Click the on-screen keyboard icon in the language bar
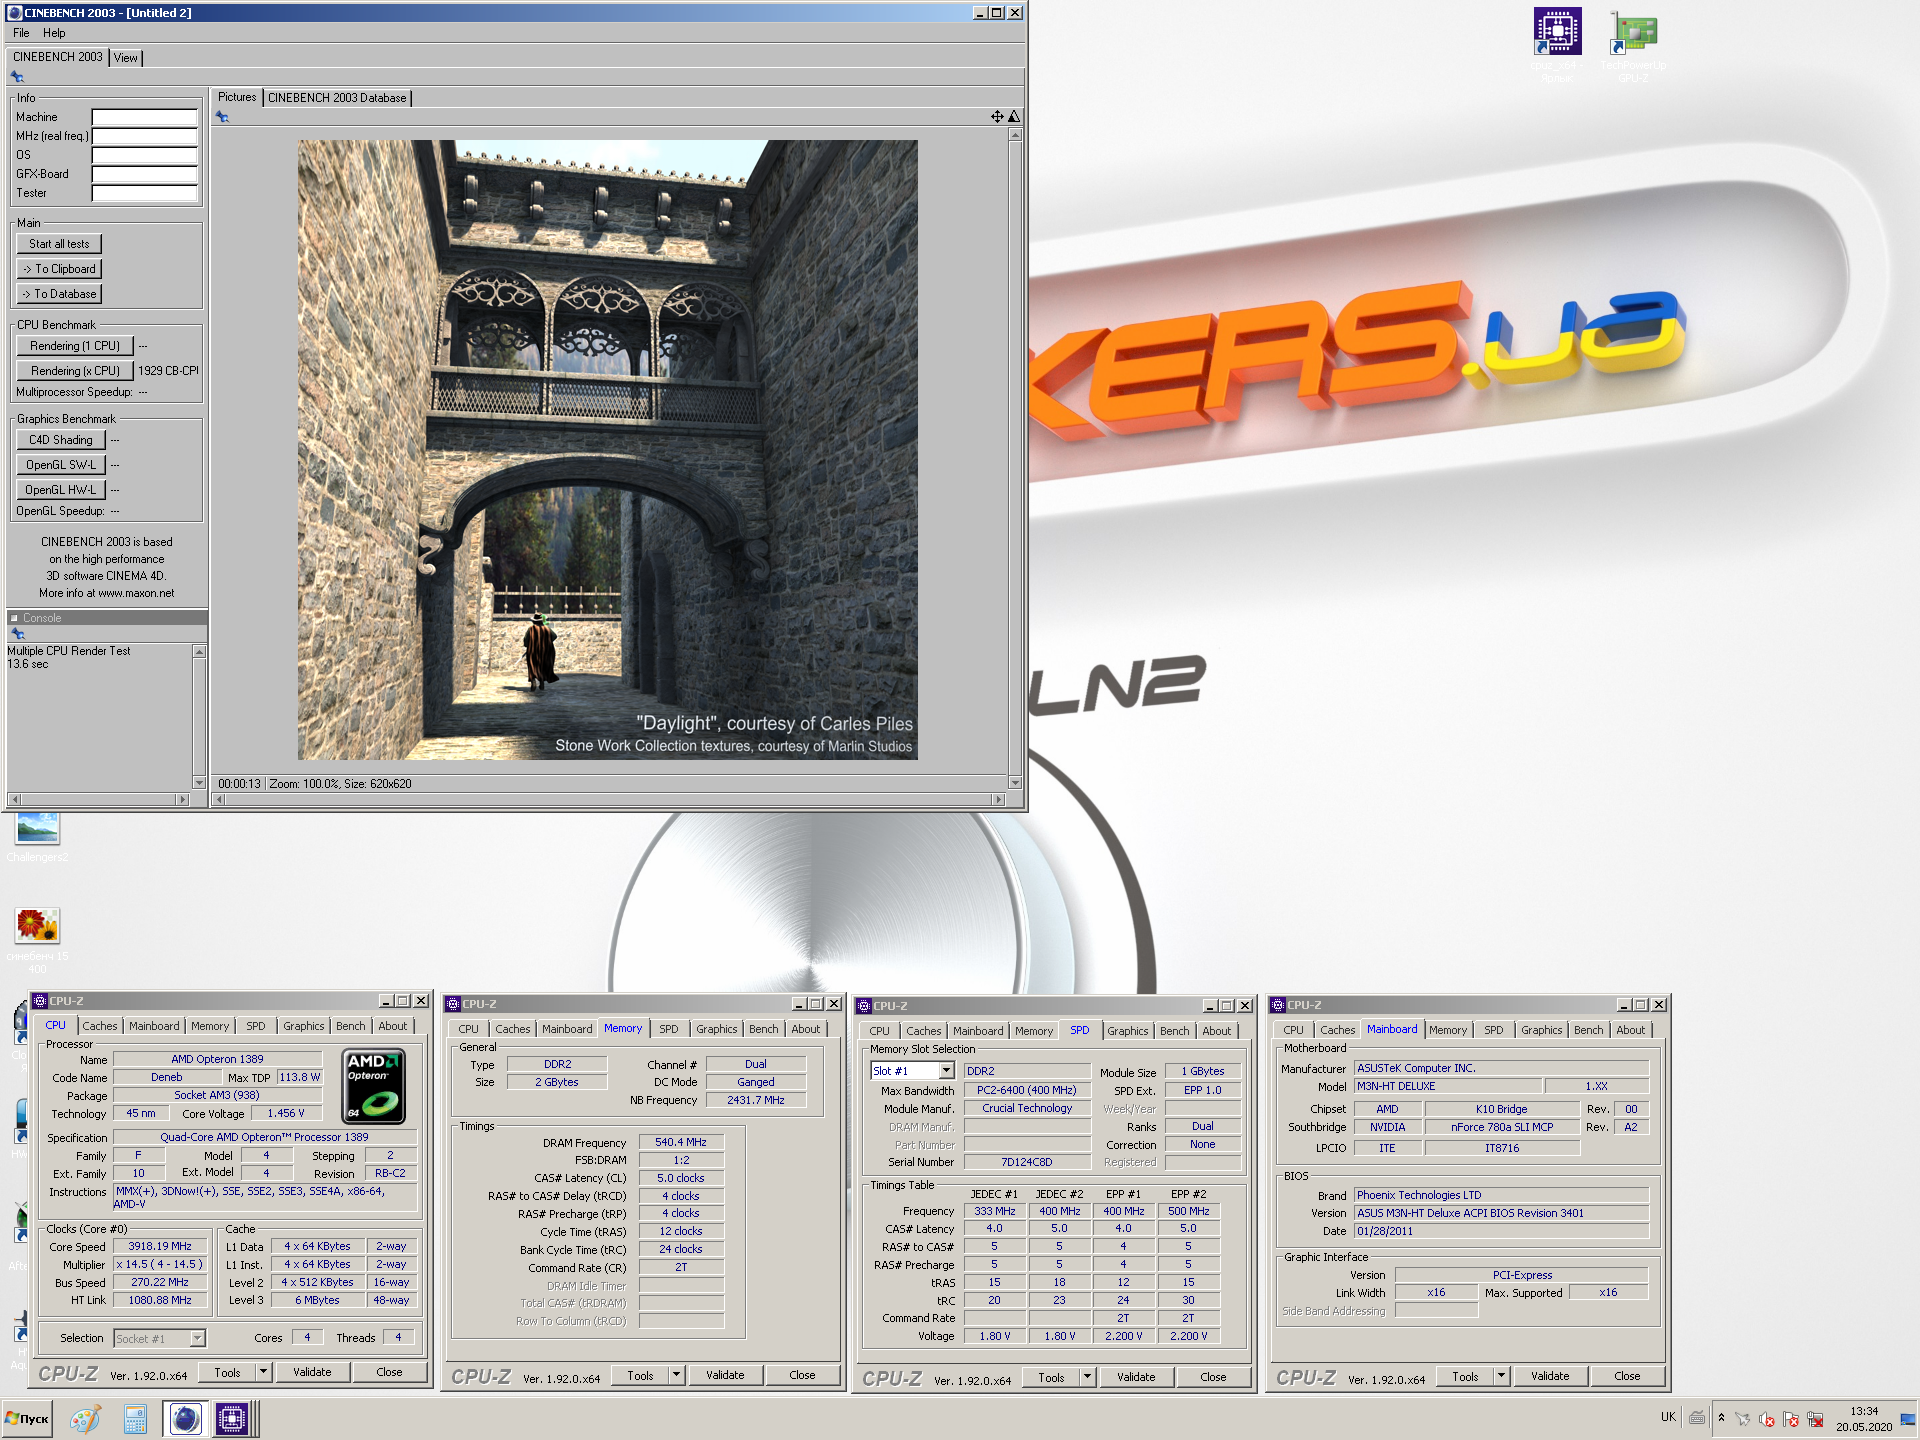The height and width of the screenshot is (1440, 1920). pos(1697,1417)
